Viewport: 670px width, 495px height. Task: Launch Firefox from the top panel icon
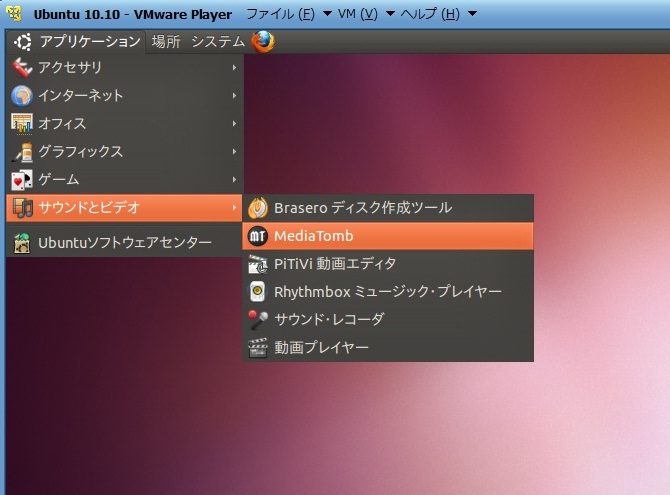click(x=263, y=41)
